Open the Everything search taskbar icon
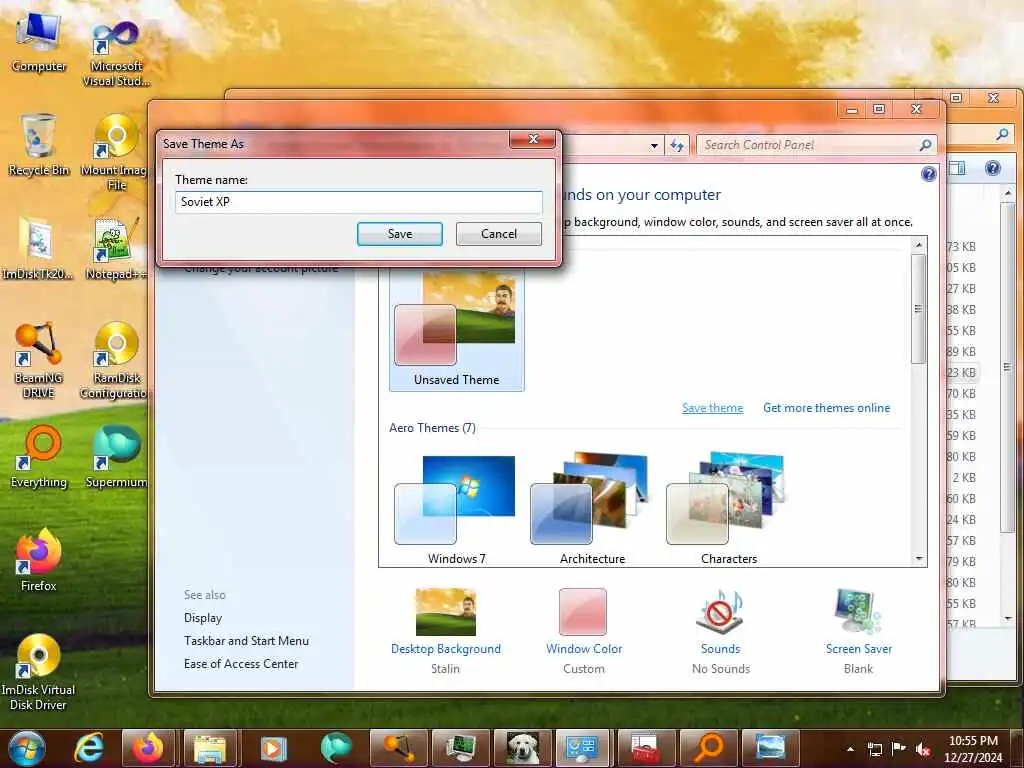The width and height of the screenshot is (1024, 768). (708, 748)
